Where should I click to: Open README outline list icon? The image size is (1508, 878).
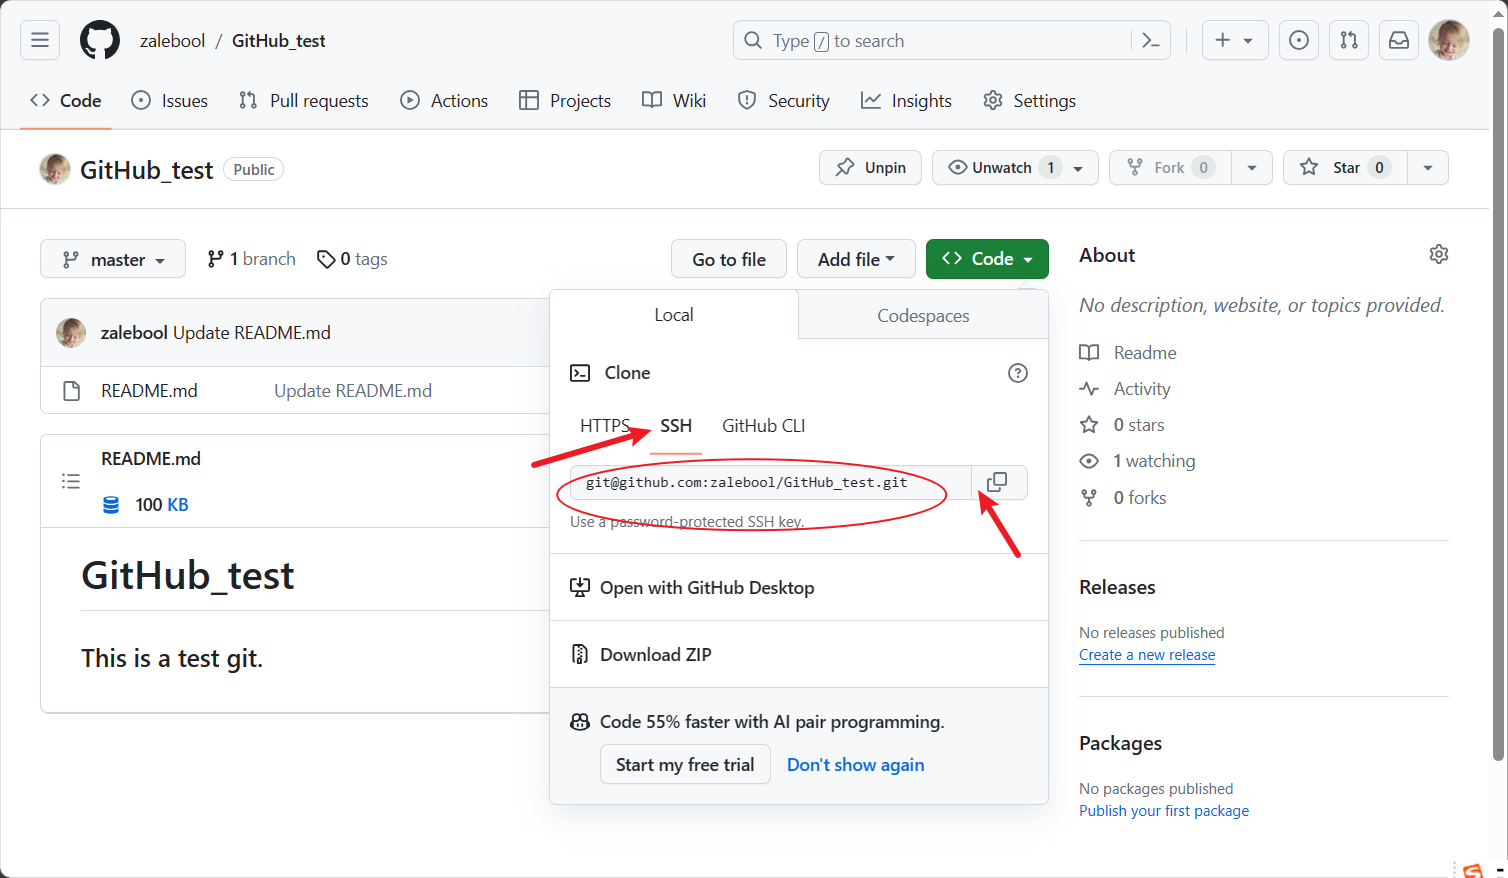point(71,481)
